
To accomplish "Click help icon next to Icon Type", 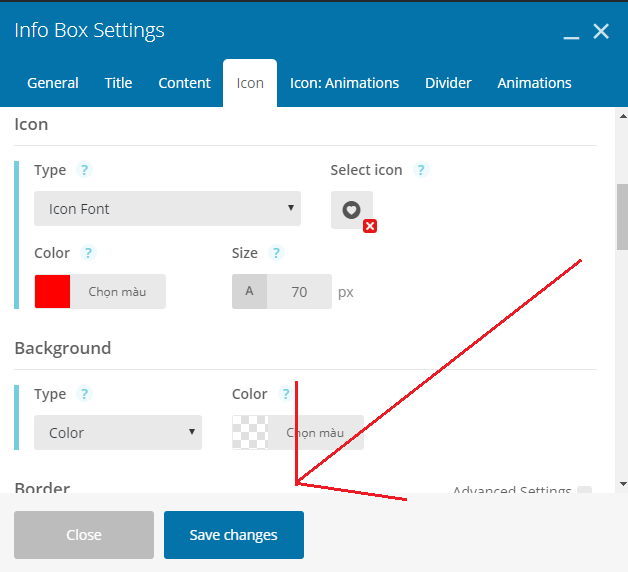I will coord(85,170).
